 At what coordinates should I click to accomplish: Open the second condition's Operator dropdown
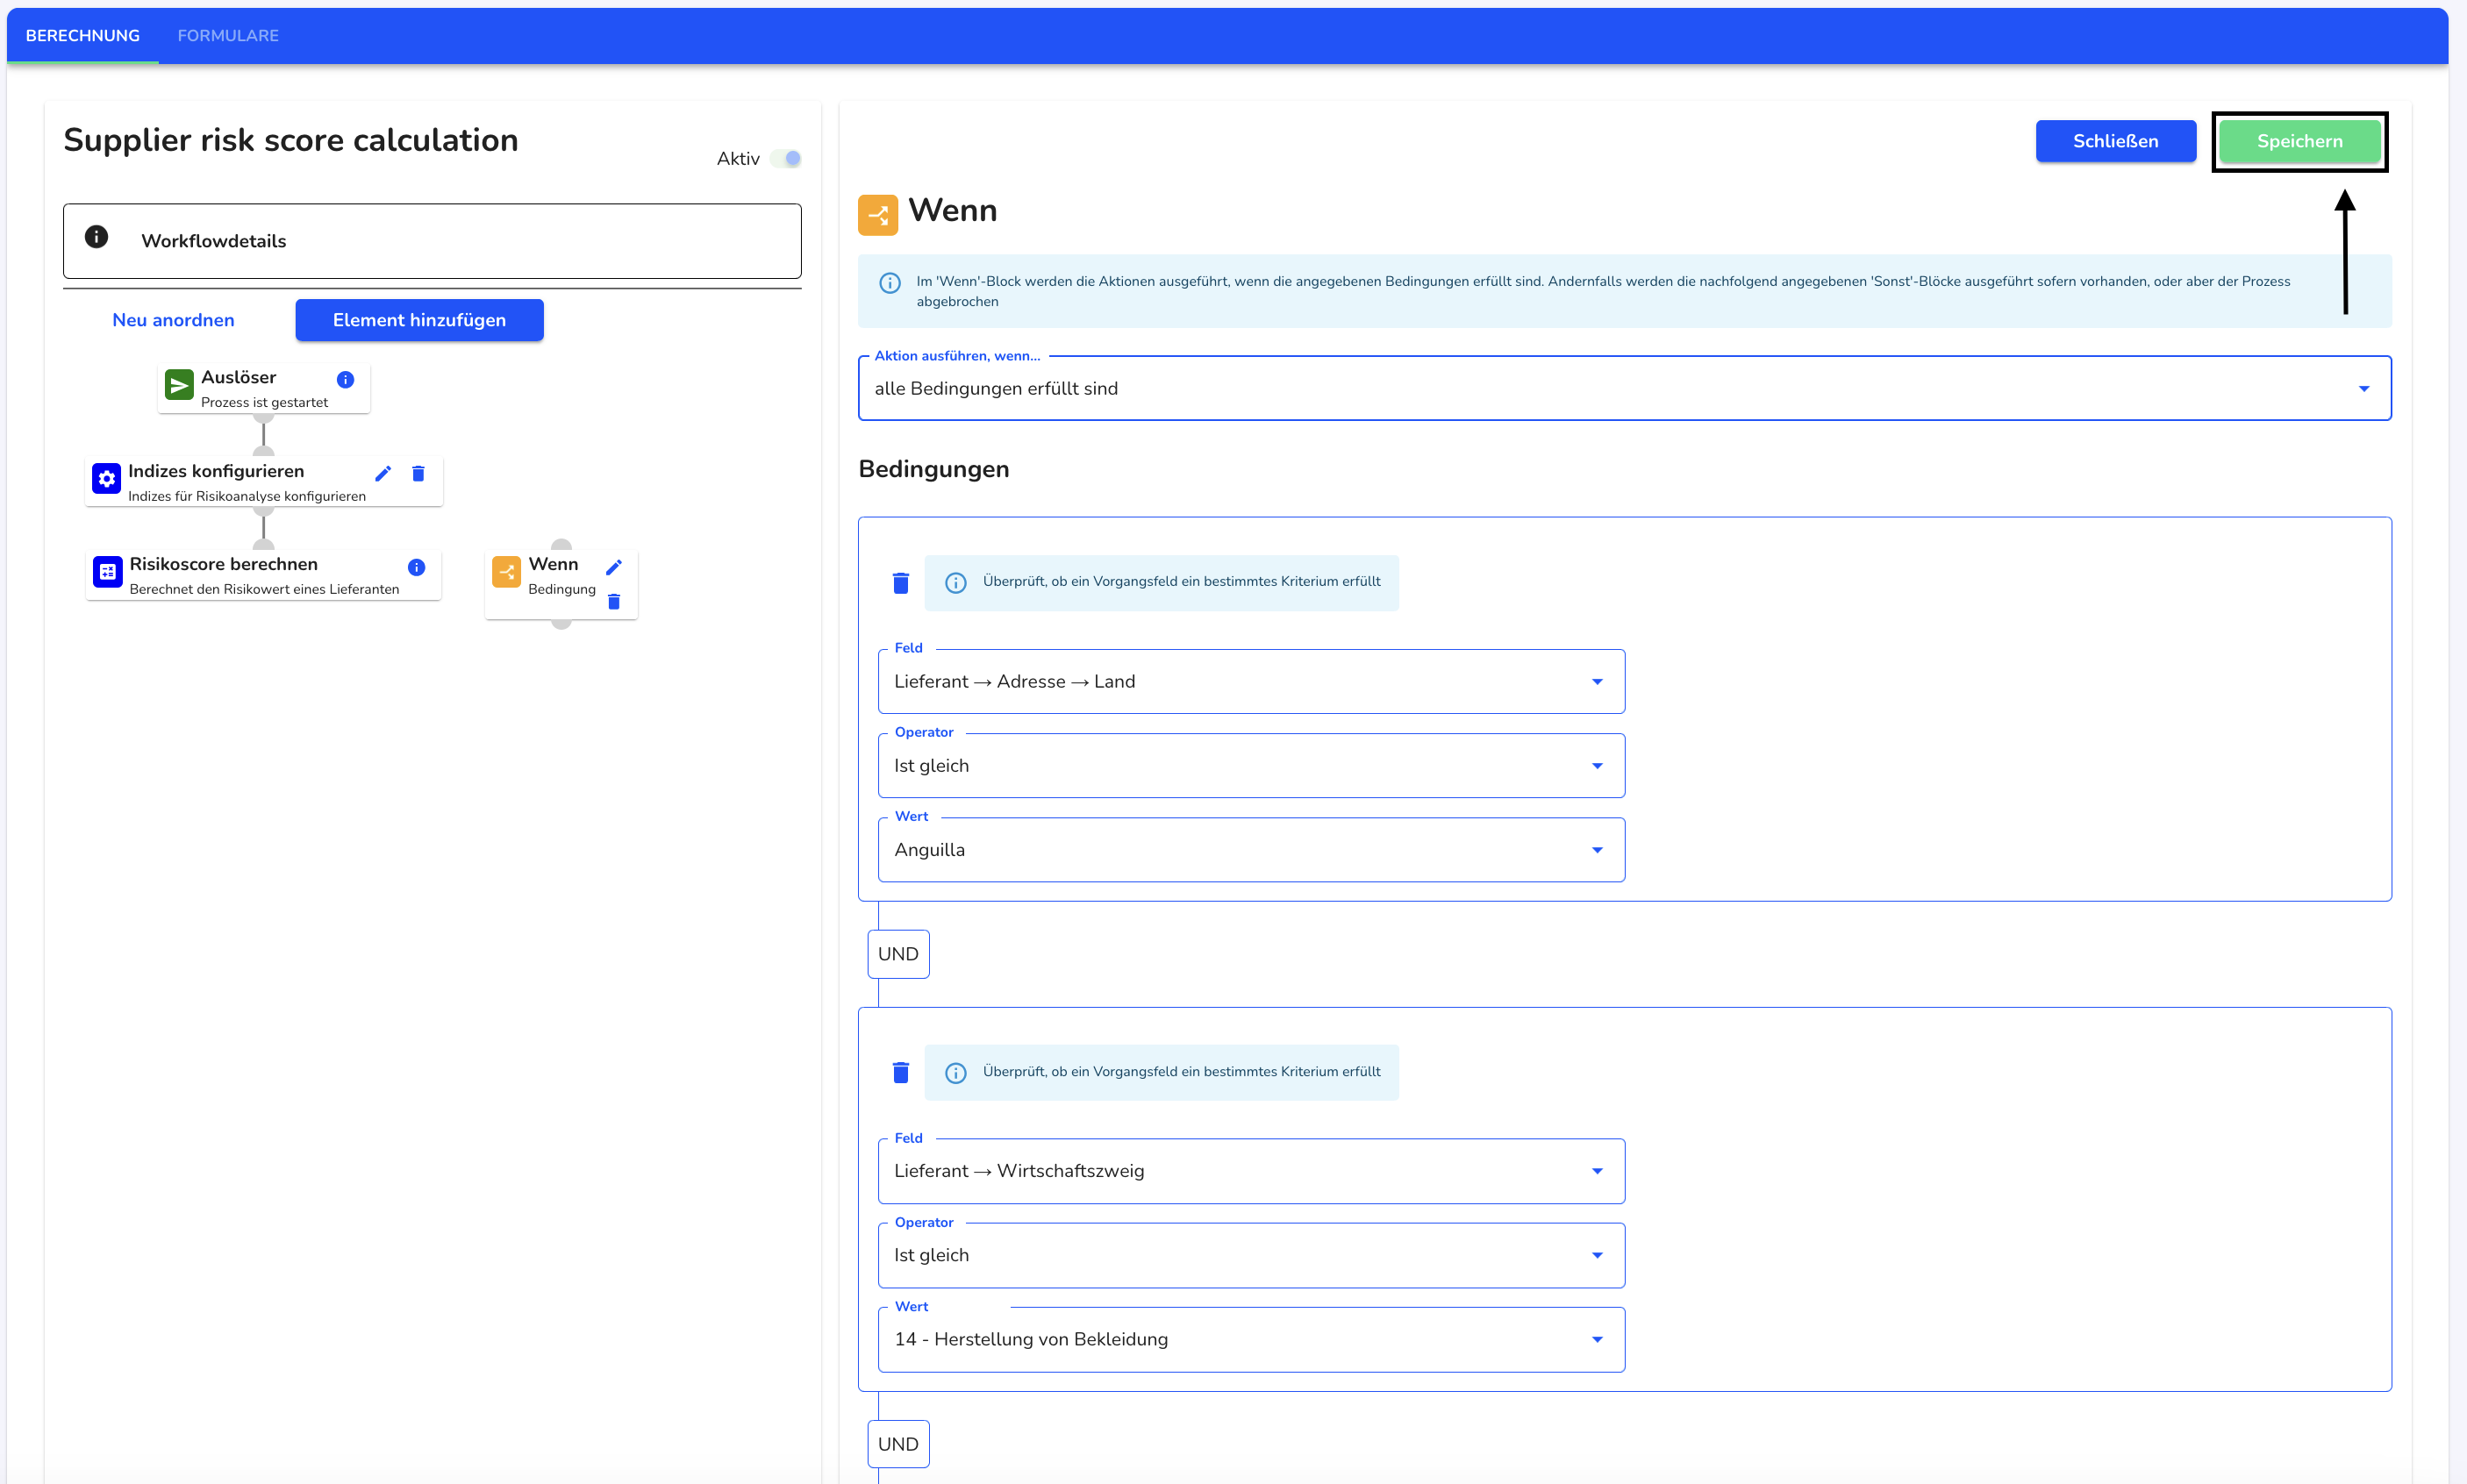click(1251, 1256)
